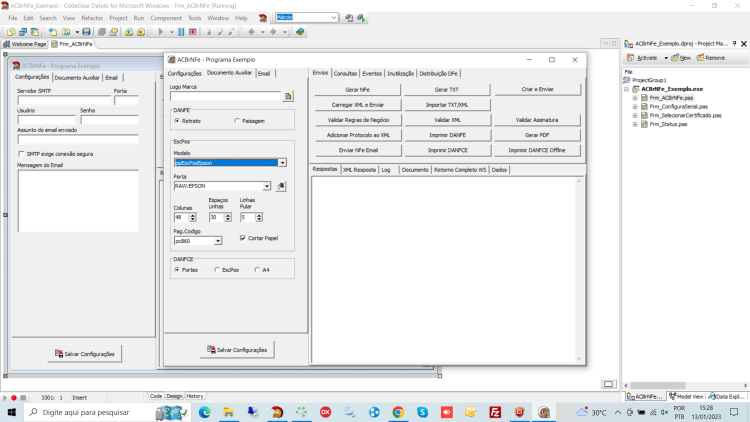The width and height of the screenshot is (750, 422).
Task: Click Activate in the Project Manager toolbar
Action: [x=642, y=58]
